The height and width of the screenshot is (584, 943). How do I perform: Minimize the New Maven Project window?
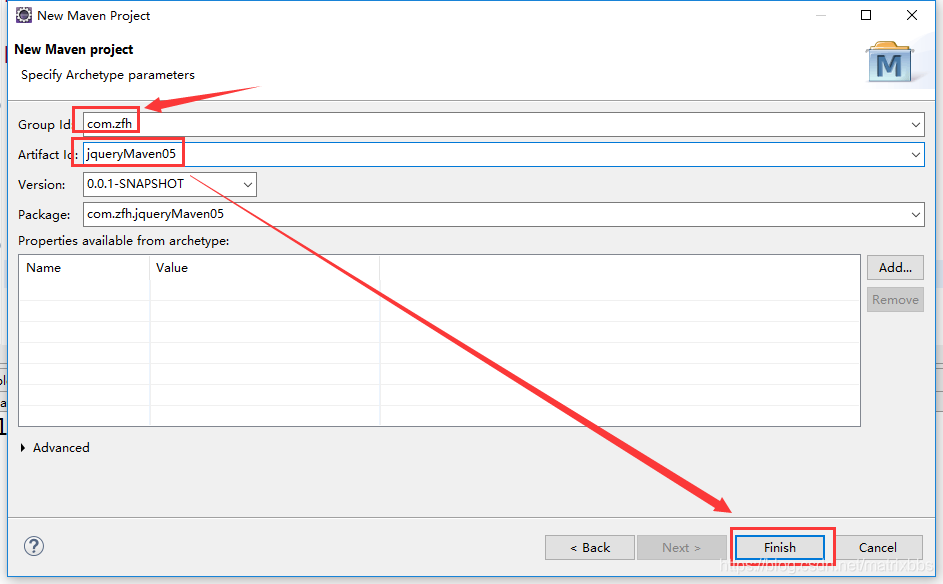(820, 15)
